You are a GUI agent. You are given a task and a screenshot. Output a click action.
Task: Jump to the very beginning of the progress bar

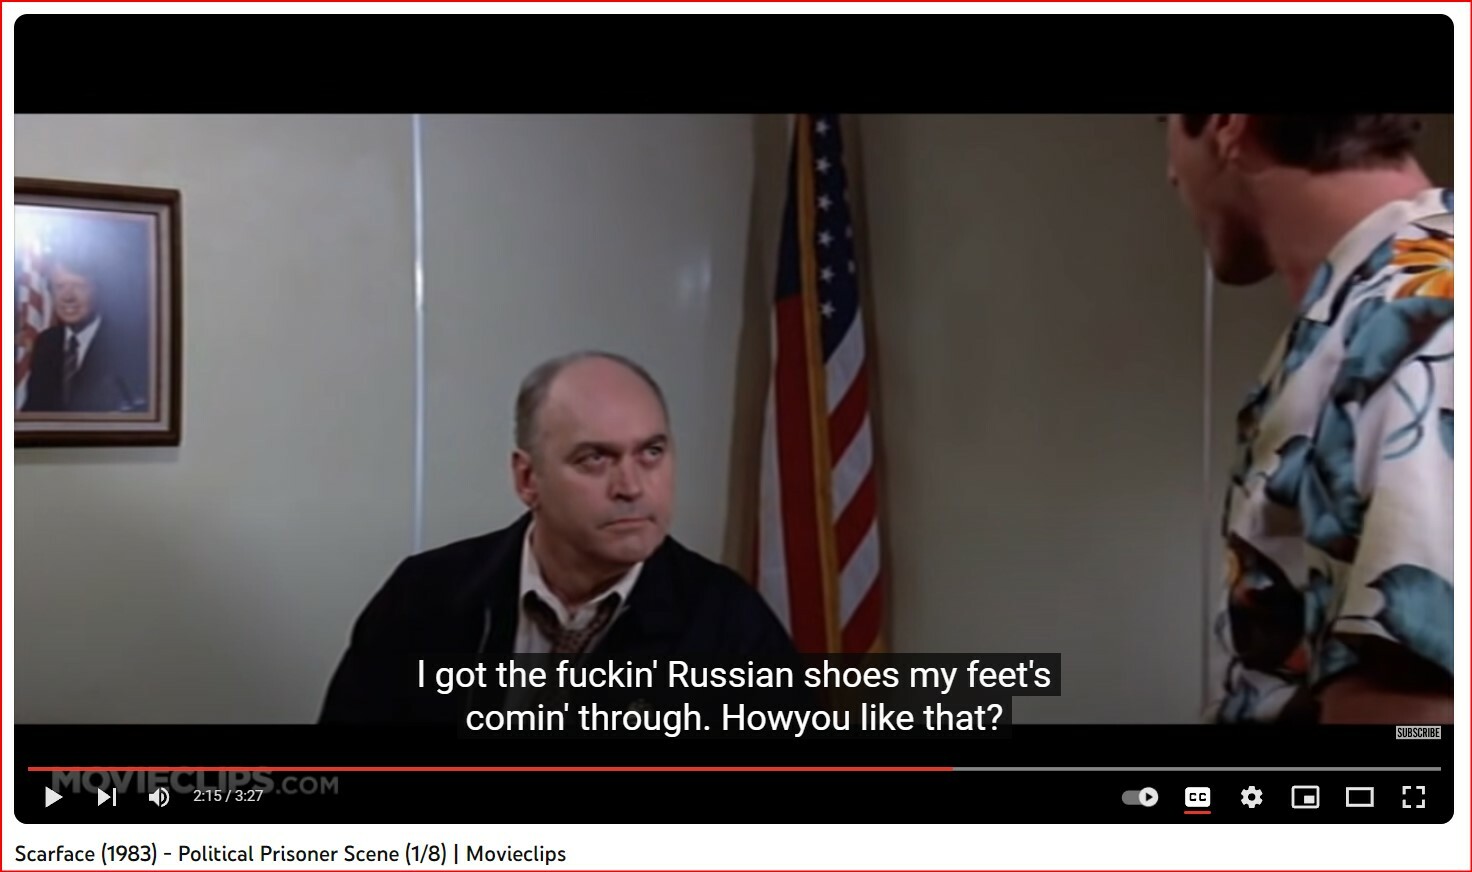point(29,769)
